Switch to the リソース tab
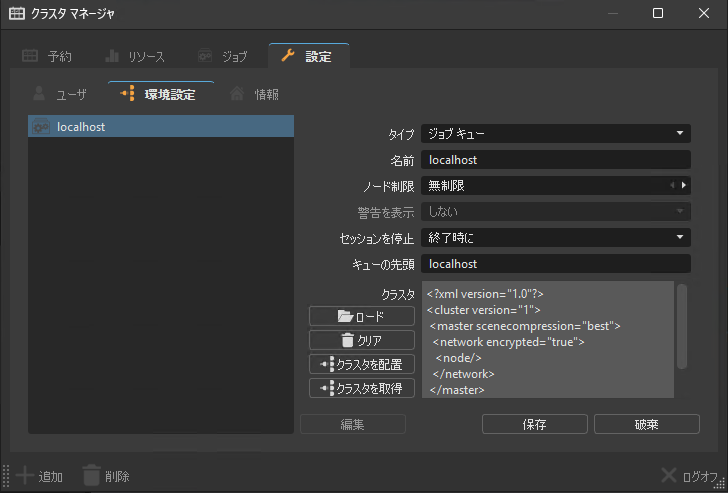The width and height of the screenshot is (728, 493). pyautogui.click(x=135, y=57)
